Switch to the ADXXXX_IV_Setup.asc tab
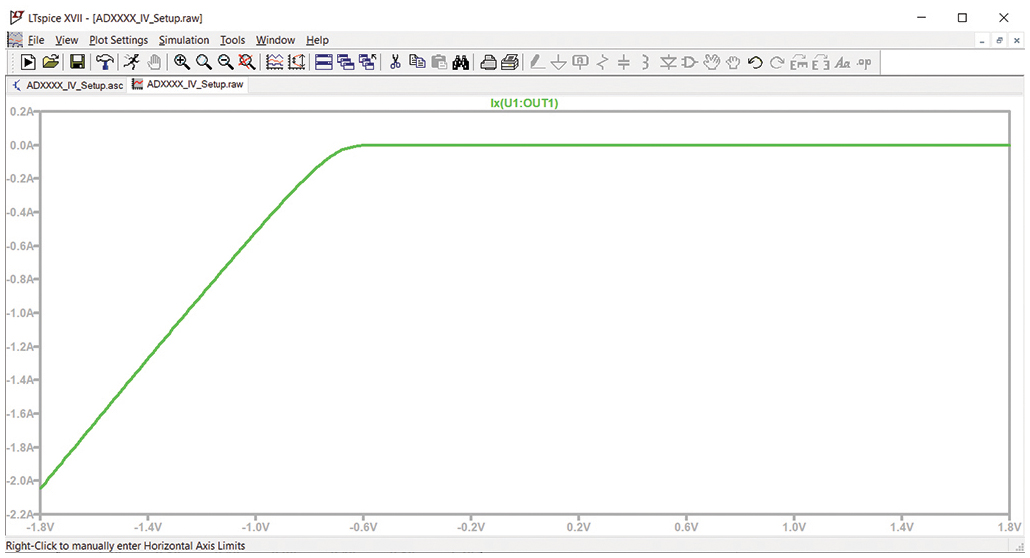 tap(66, 85)
